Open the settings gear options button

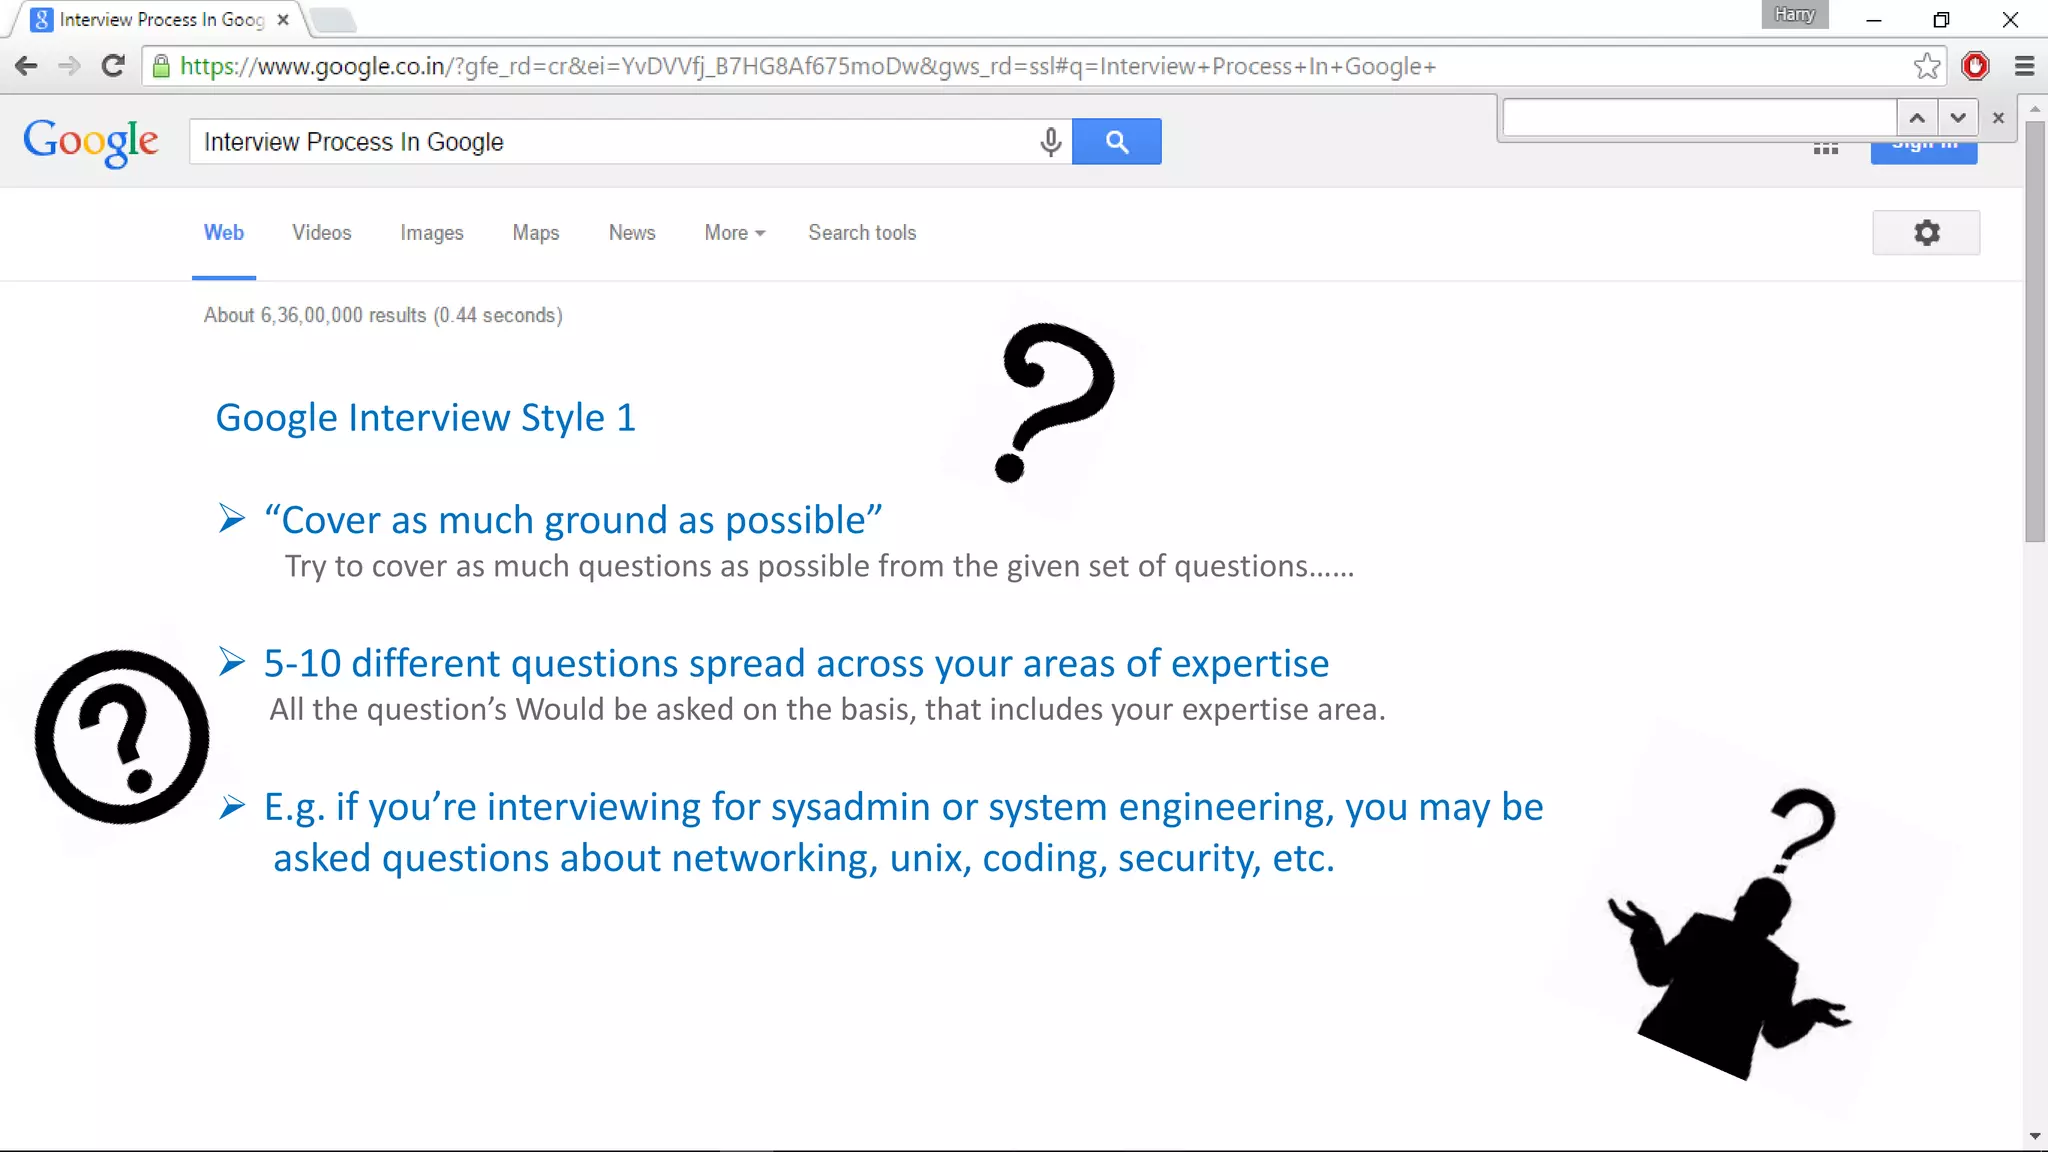click(1926, 233)
